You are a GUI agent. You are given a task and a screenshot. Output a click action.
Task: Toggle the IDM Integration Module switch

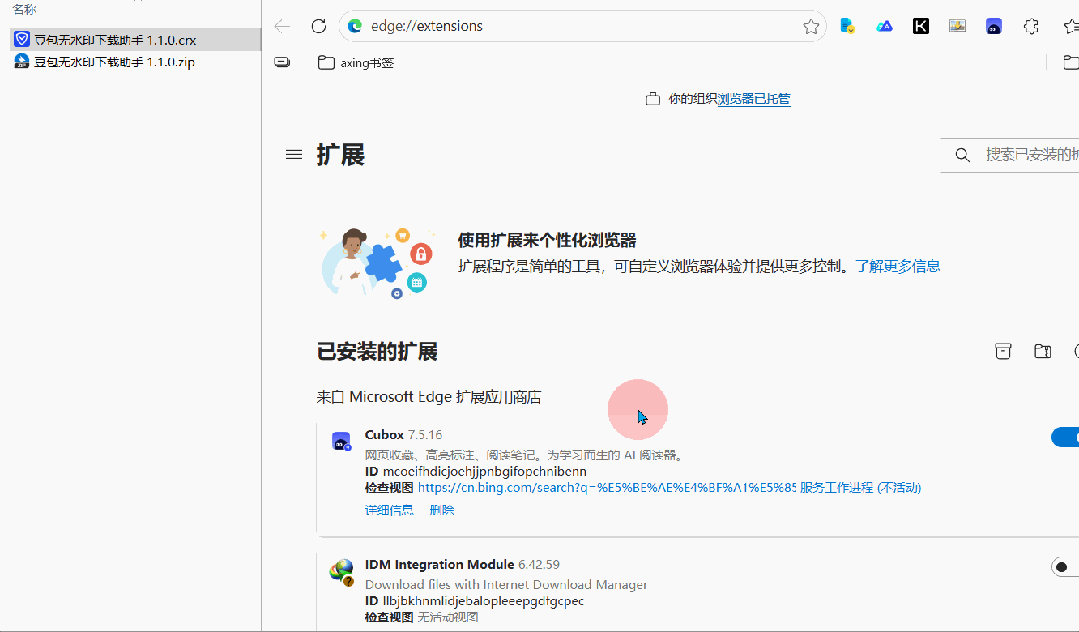(1065, 567)
